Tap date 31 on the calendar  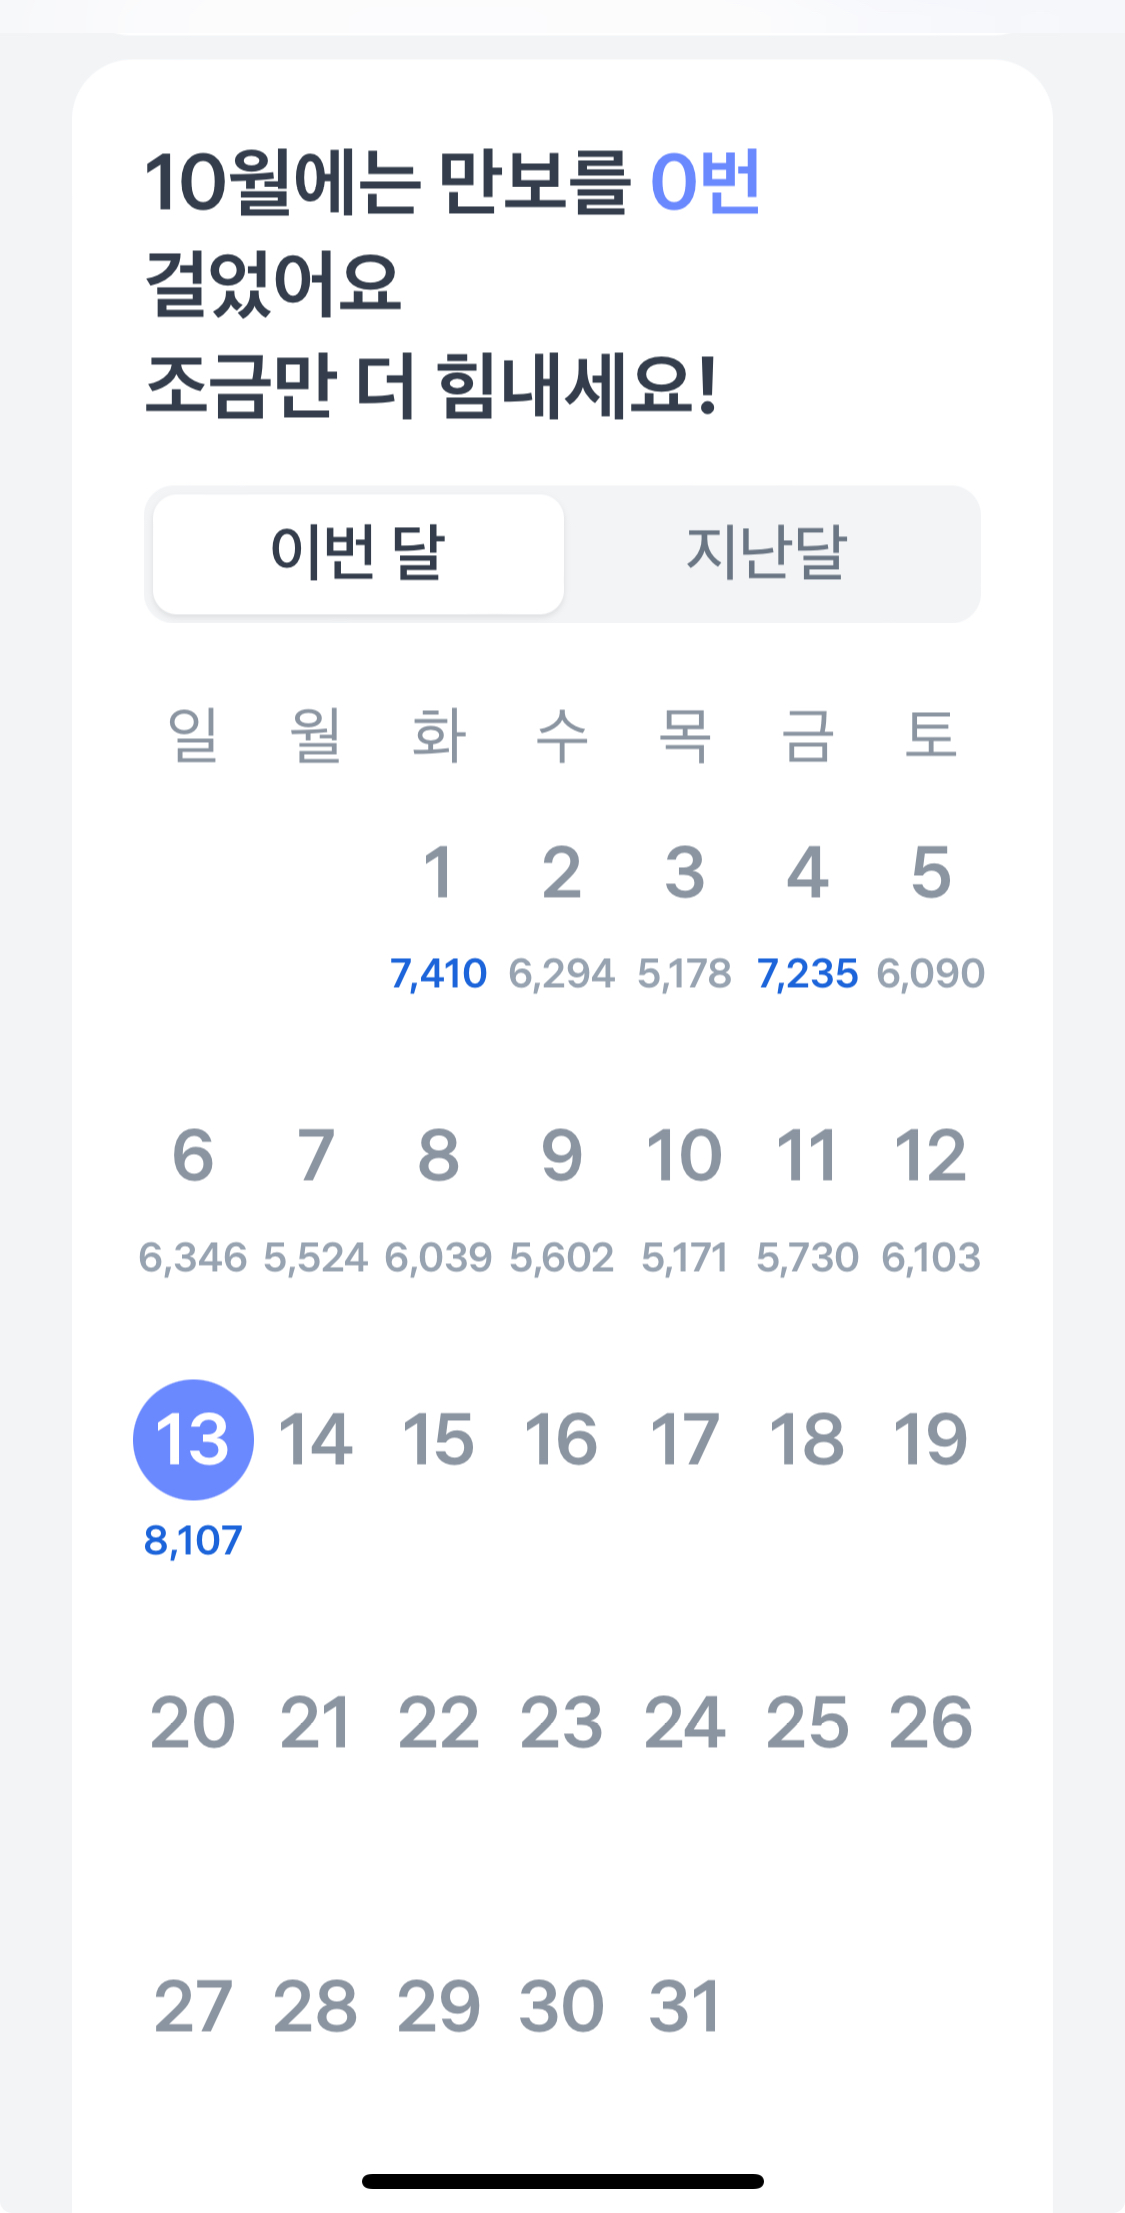coord(684,2006)
